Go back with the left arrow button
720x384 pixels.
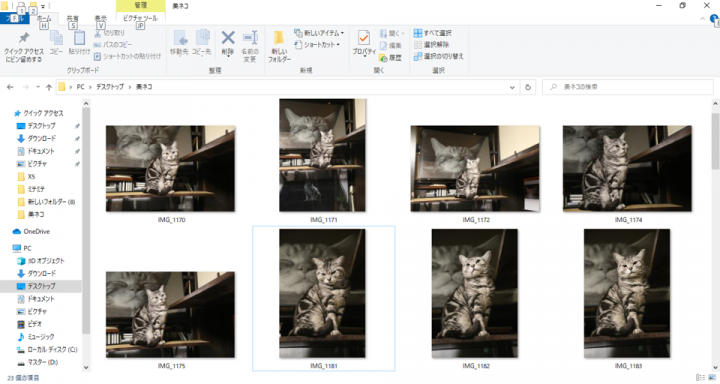click(x=10, y=87)
